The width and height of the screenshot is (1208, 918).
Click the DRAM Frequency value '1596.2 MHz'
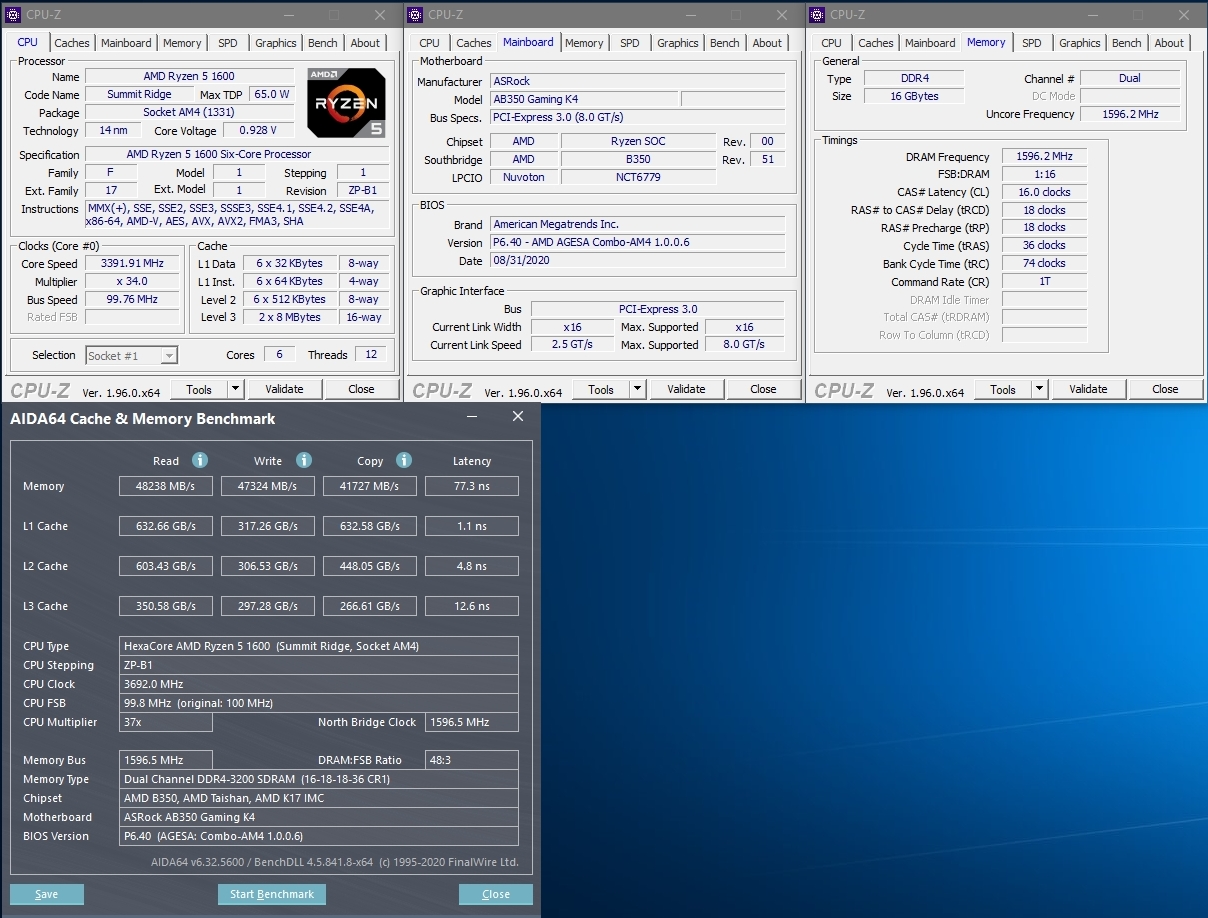[1044, 156]
